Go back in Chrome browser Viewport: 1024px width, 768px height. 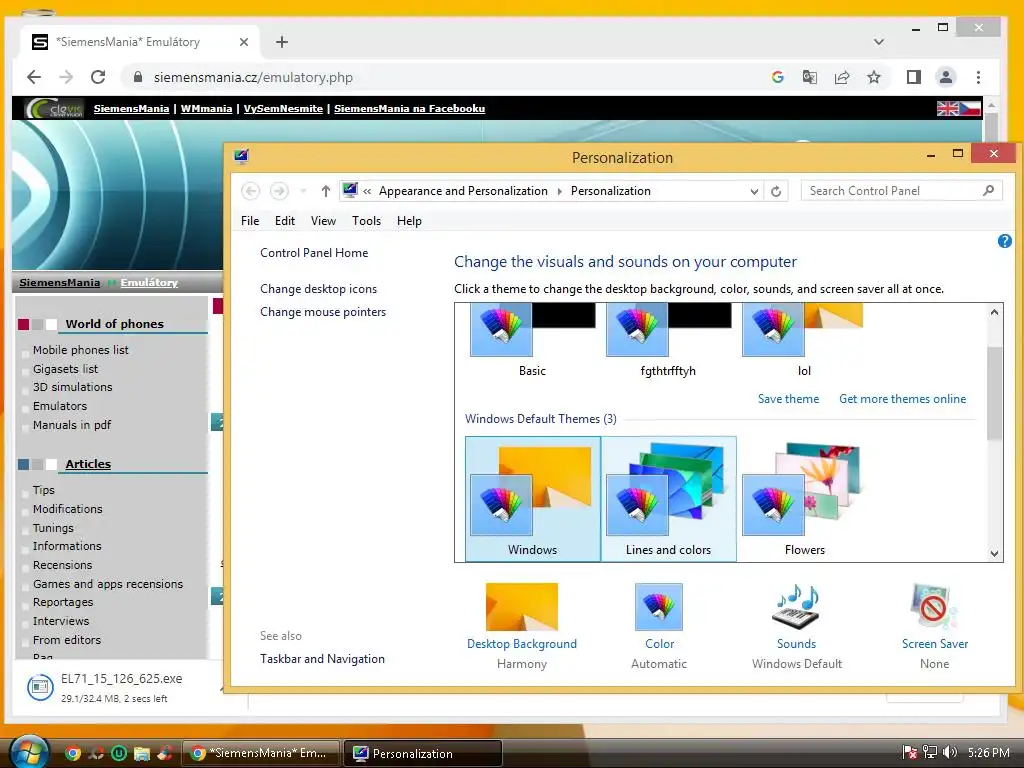pos(34,77)
